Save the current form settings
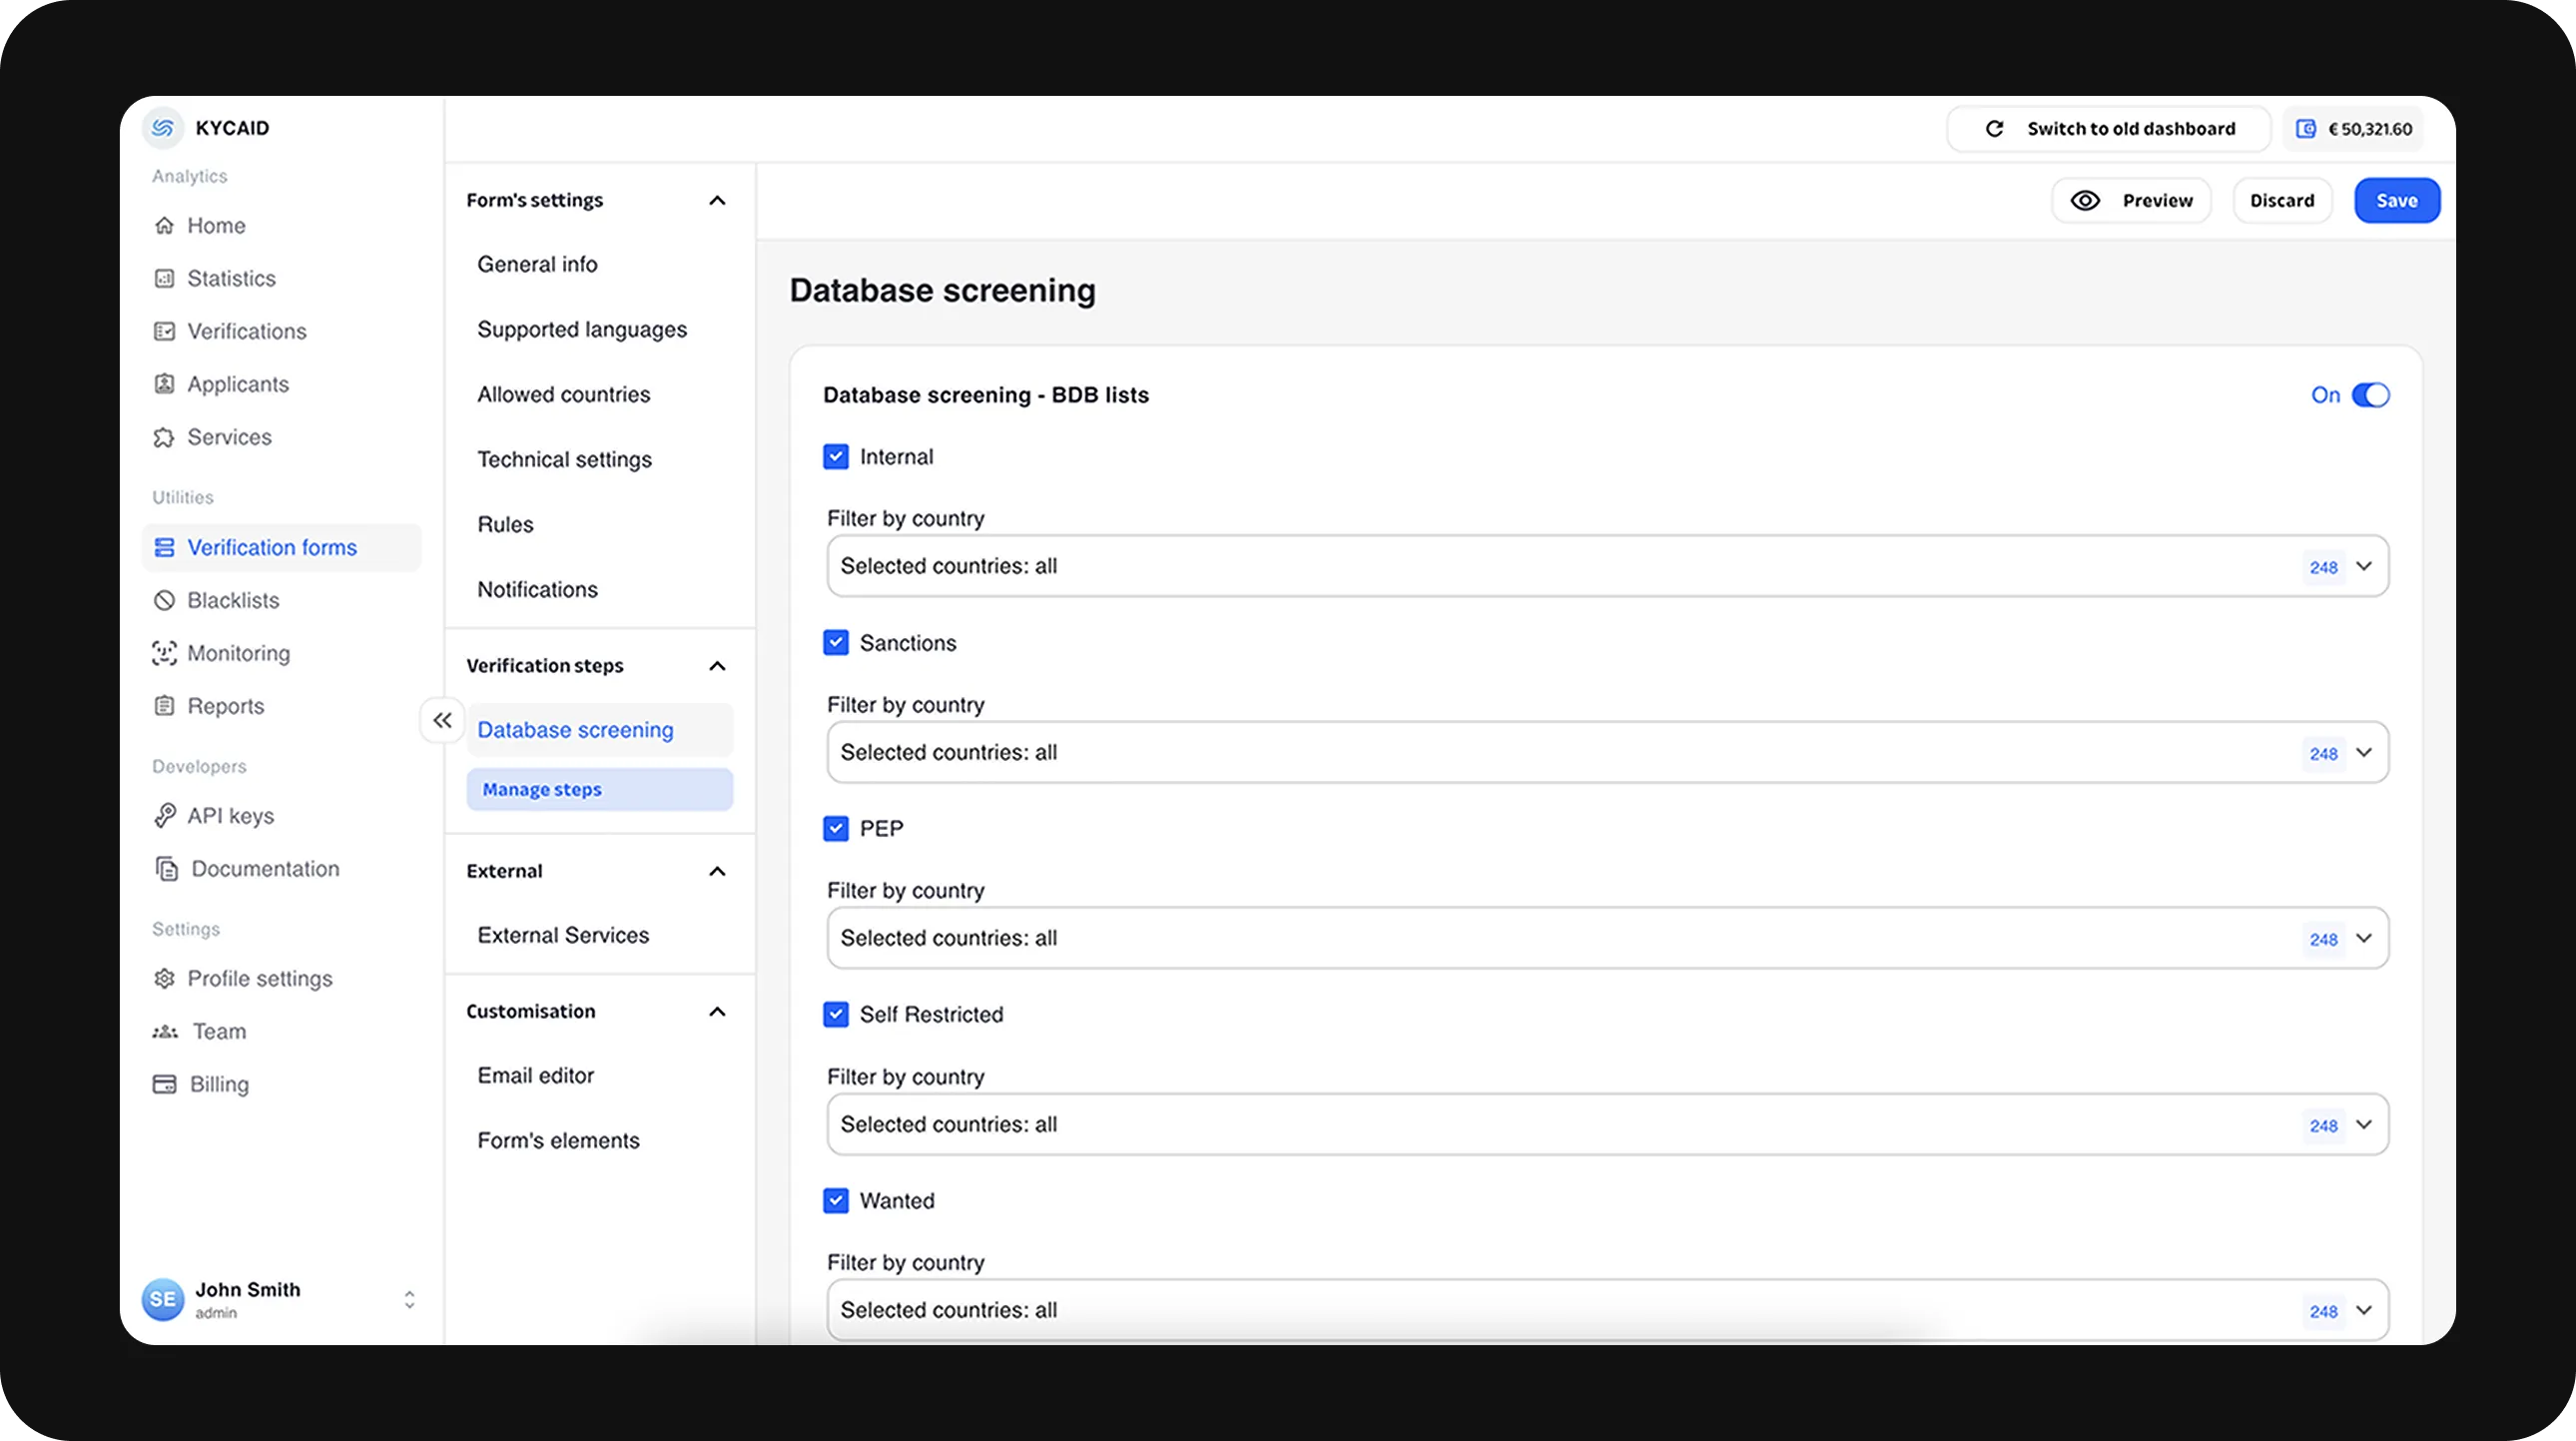Image resolution: width=2576 pixels, height=1441 pixels. tap(2395, 200)
